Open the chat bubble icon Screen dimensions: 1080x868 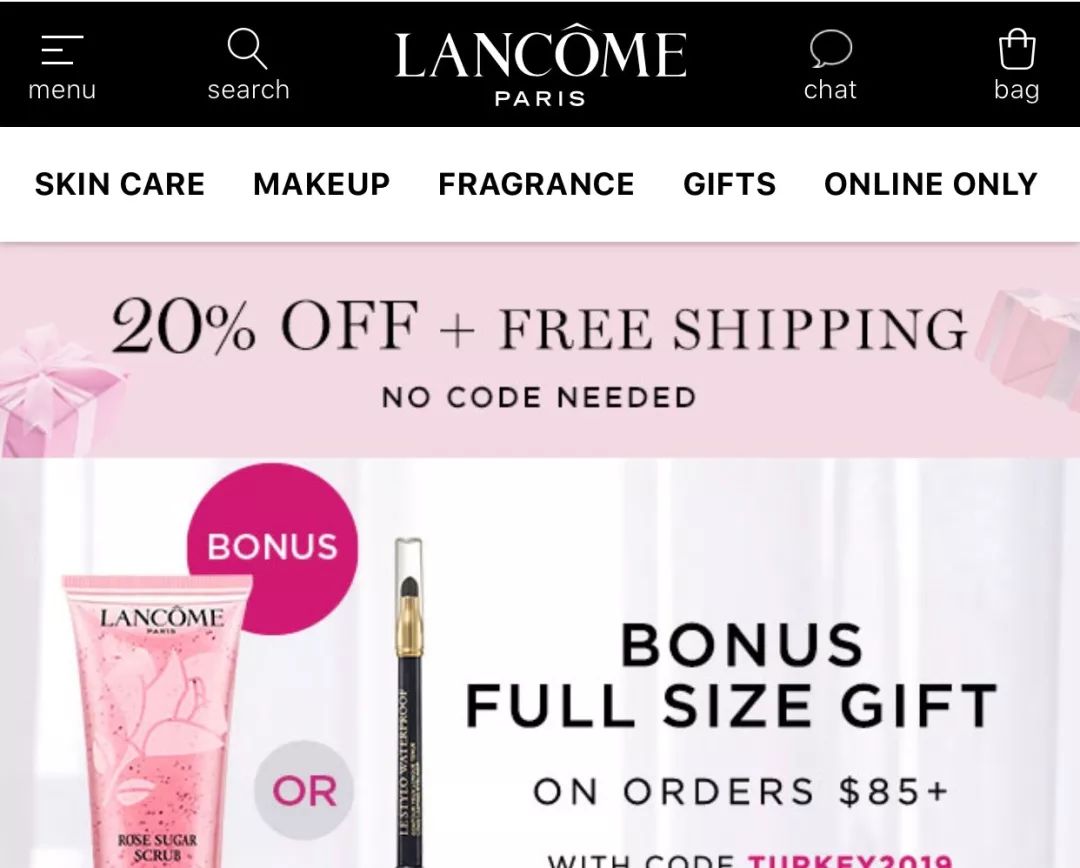(x=831, y=48)
